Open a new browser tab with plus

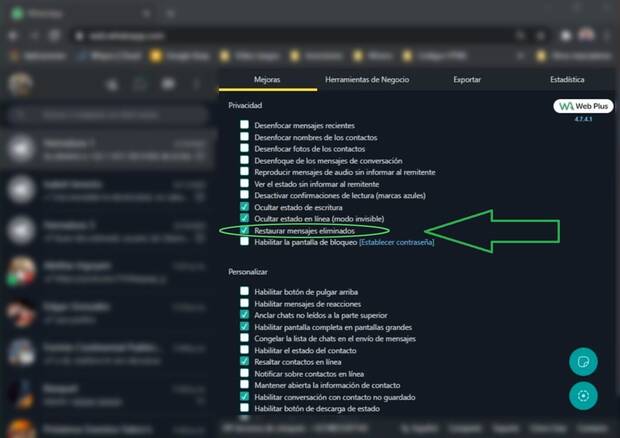click(x=171, y=13)
